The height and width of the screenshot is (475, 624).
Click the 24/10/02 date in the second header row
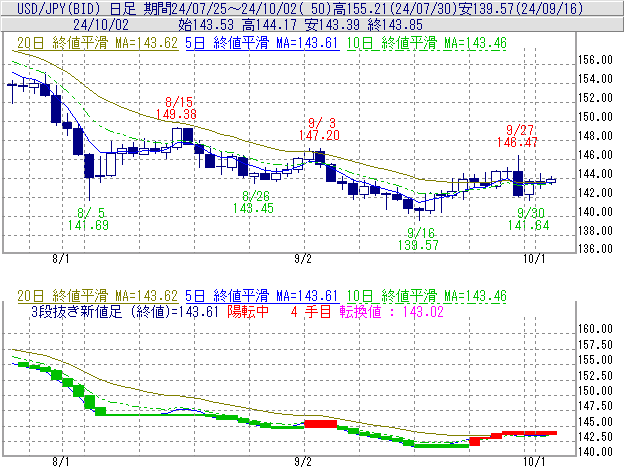pos(101,25)
